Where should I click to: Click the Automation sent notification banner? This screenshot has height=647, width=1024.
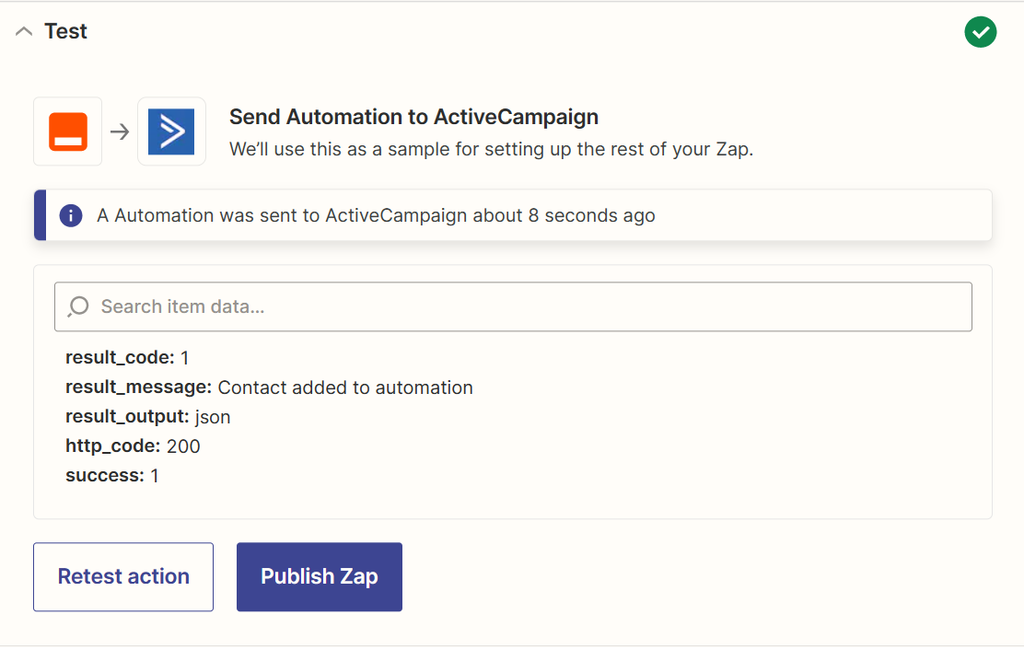pos(512,215)
